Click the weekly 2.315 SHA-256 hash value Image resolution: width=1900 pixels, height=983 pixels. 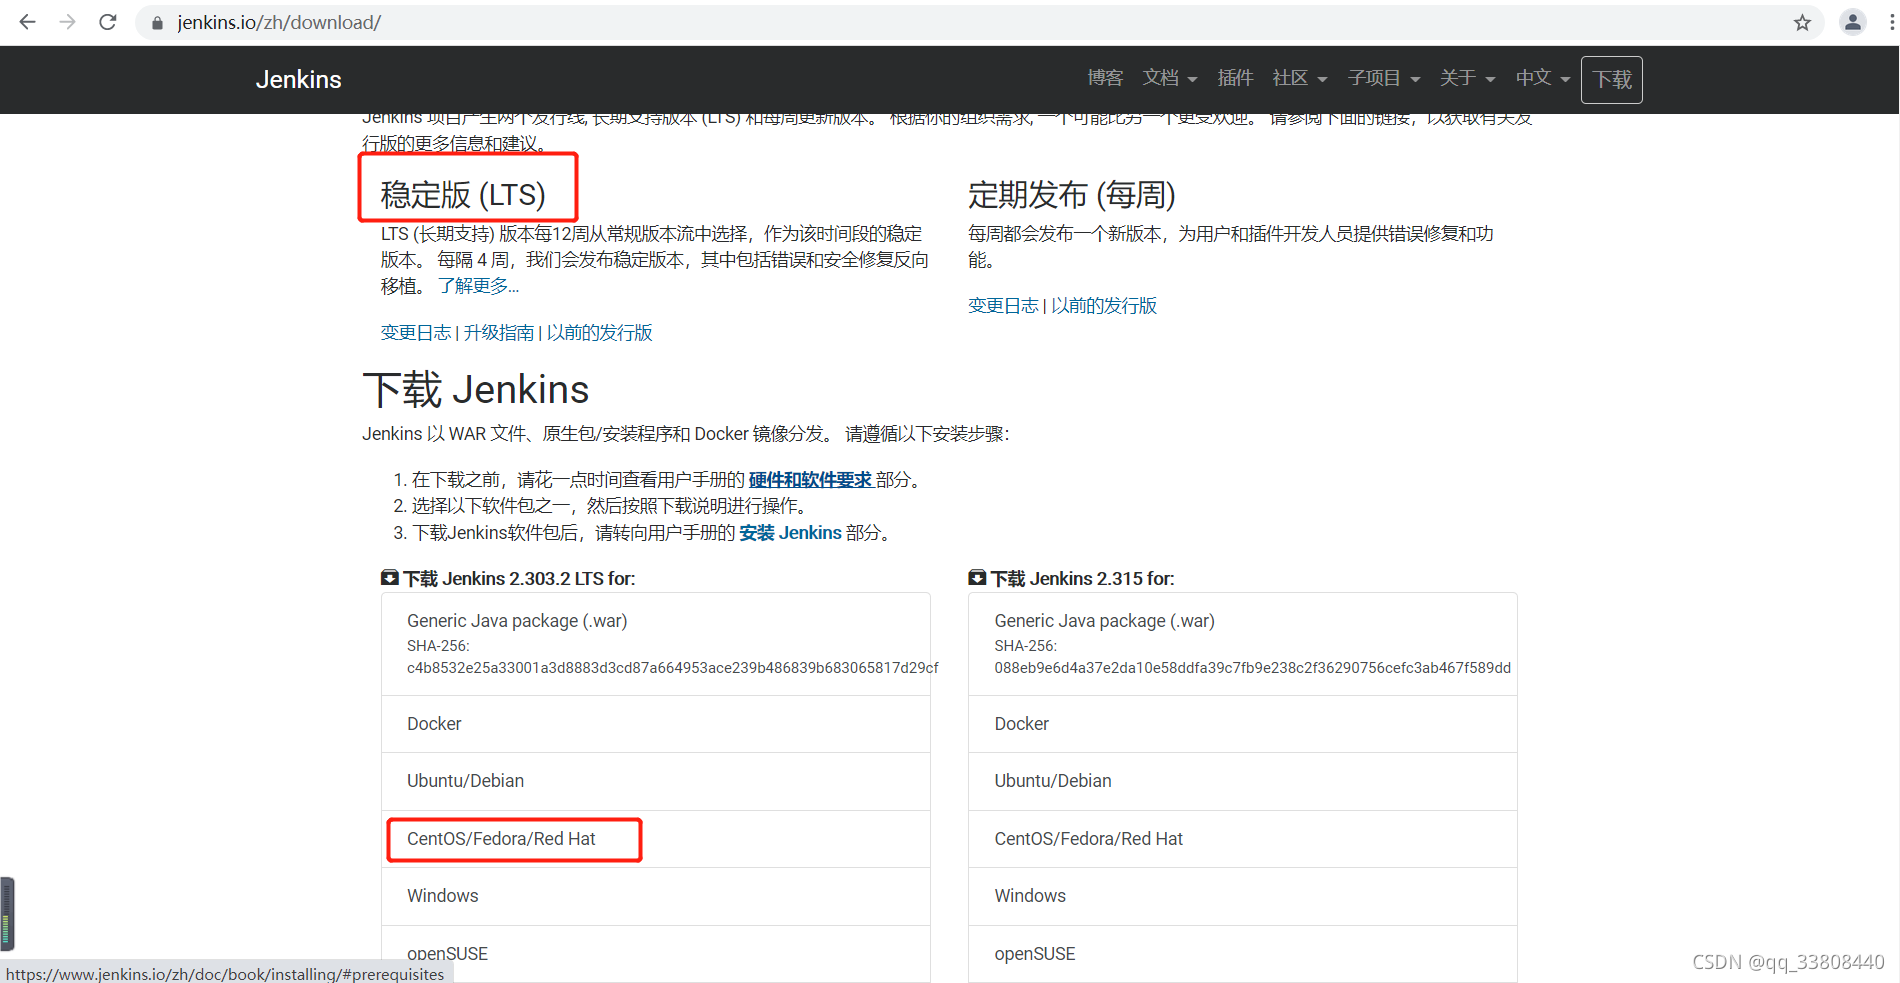(1253, 668)
